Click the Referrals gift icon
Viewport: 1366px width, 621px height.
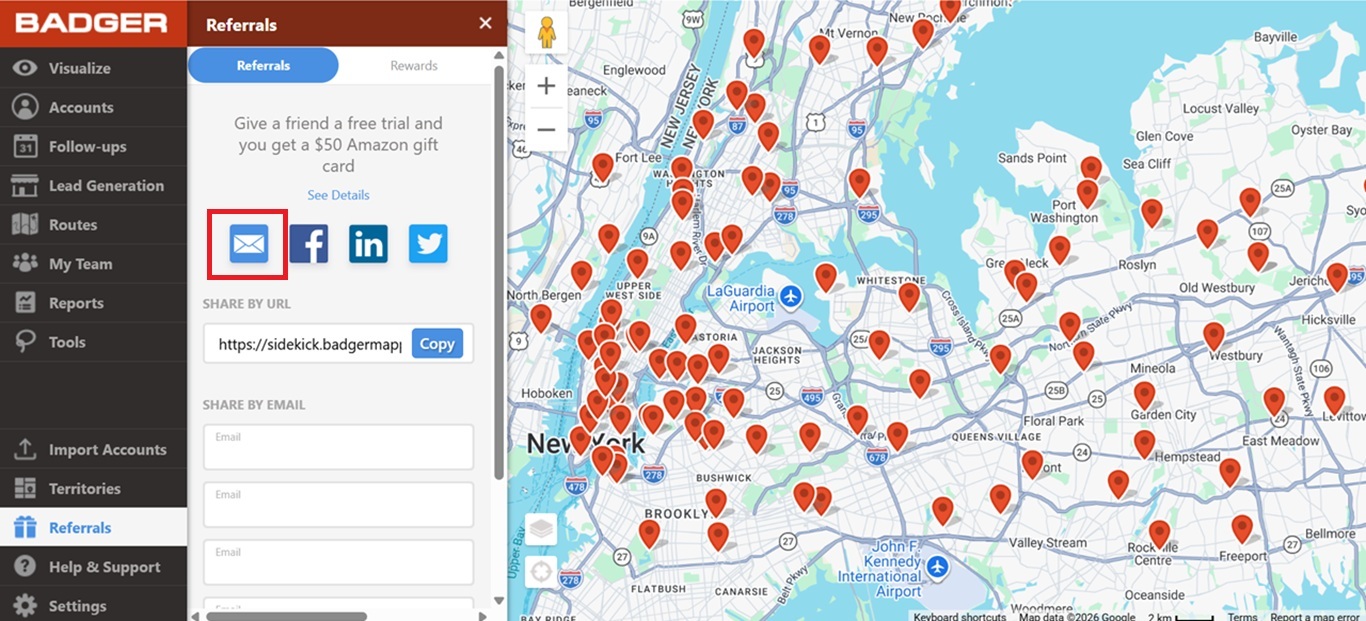pyautogui.click(x=25, y=527)
